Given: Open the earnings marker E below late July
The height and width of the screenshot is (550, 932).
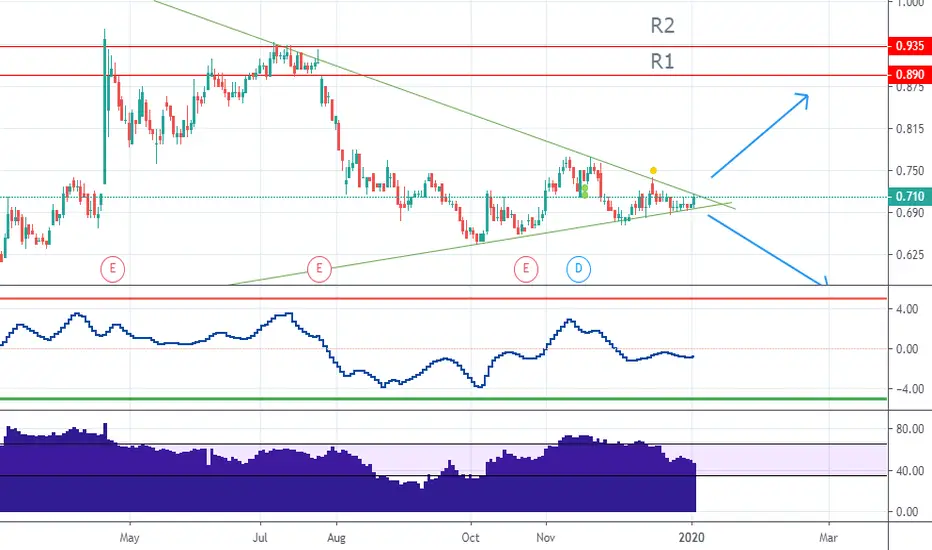Looking at the screenshot, I should coord(319,269).
